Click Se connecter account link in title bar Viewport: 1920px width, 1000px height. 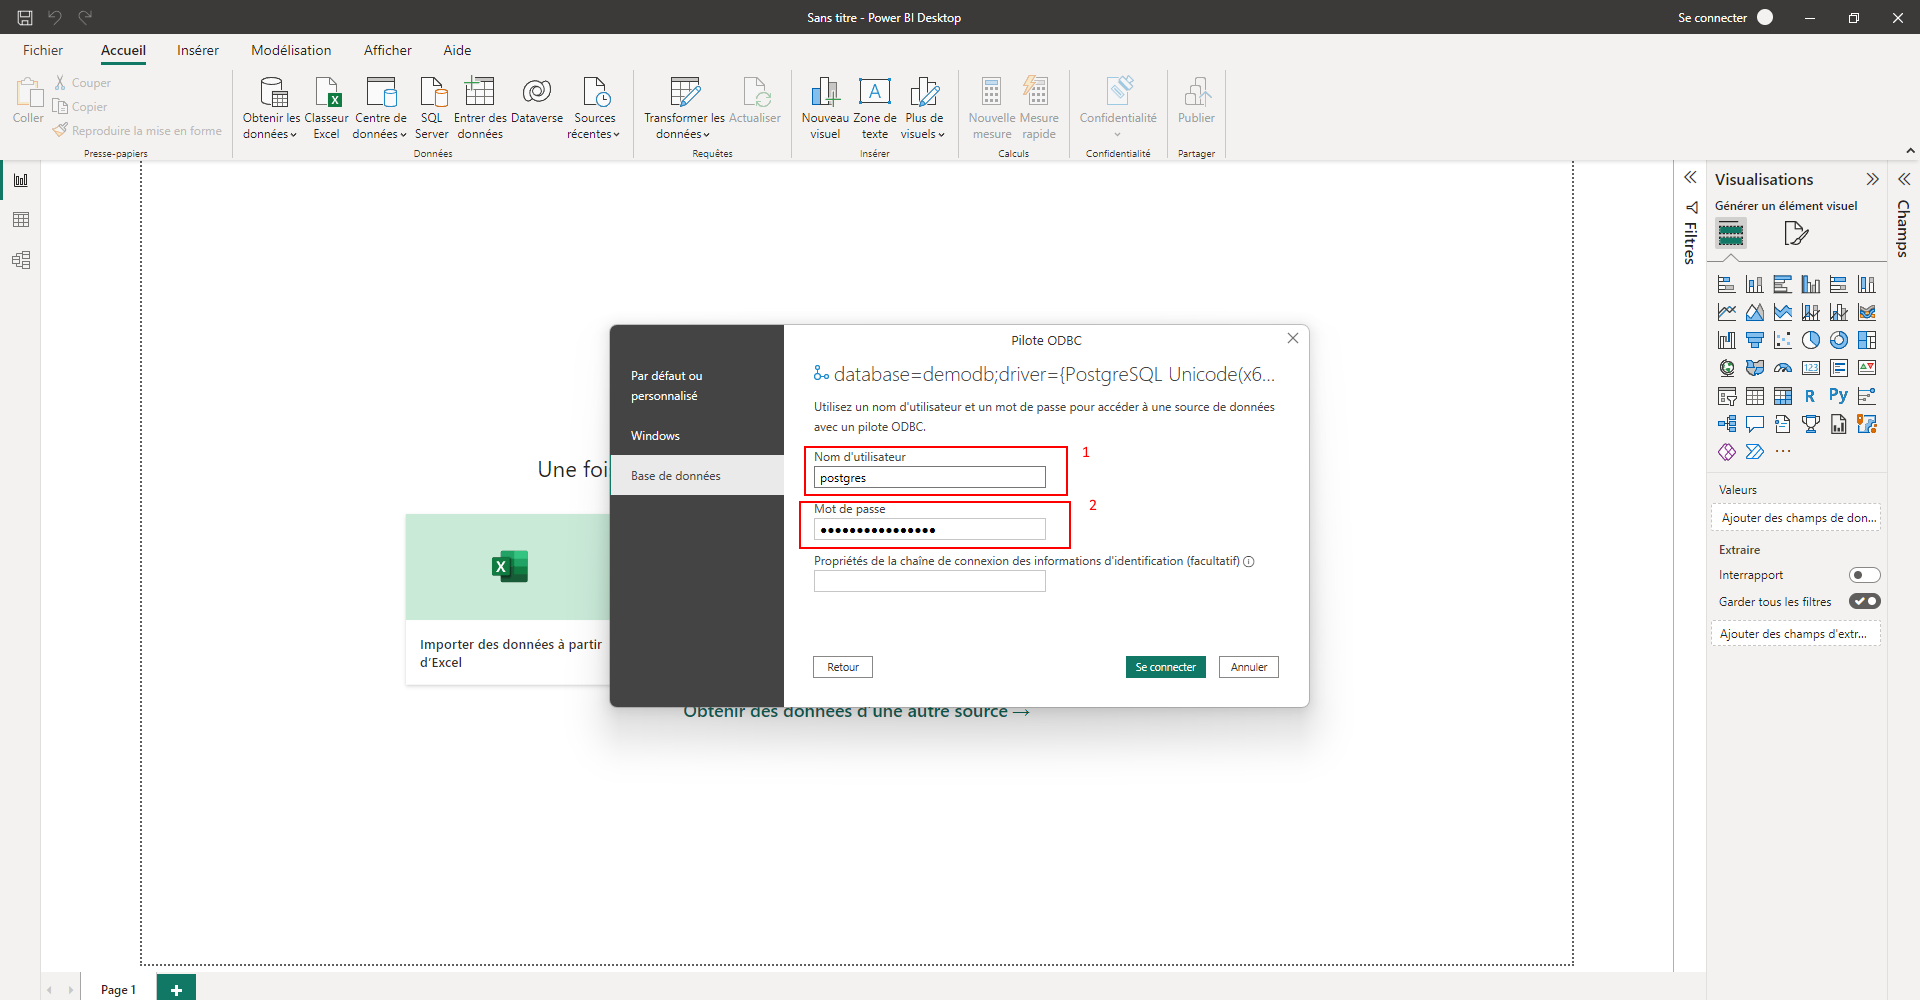coord(1712,18)
